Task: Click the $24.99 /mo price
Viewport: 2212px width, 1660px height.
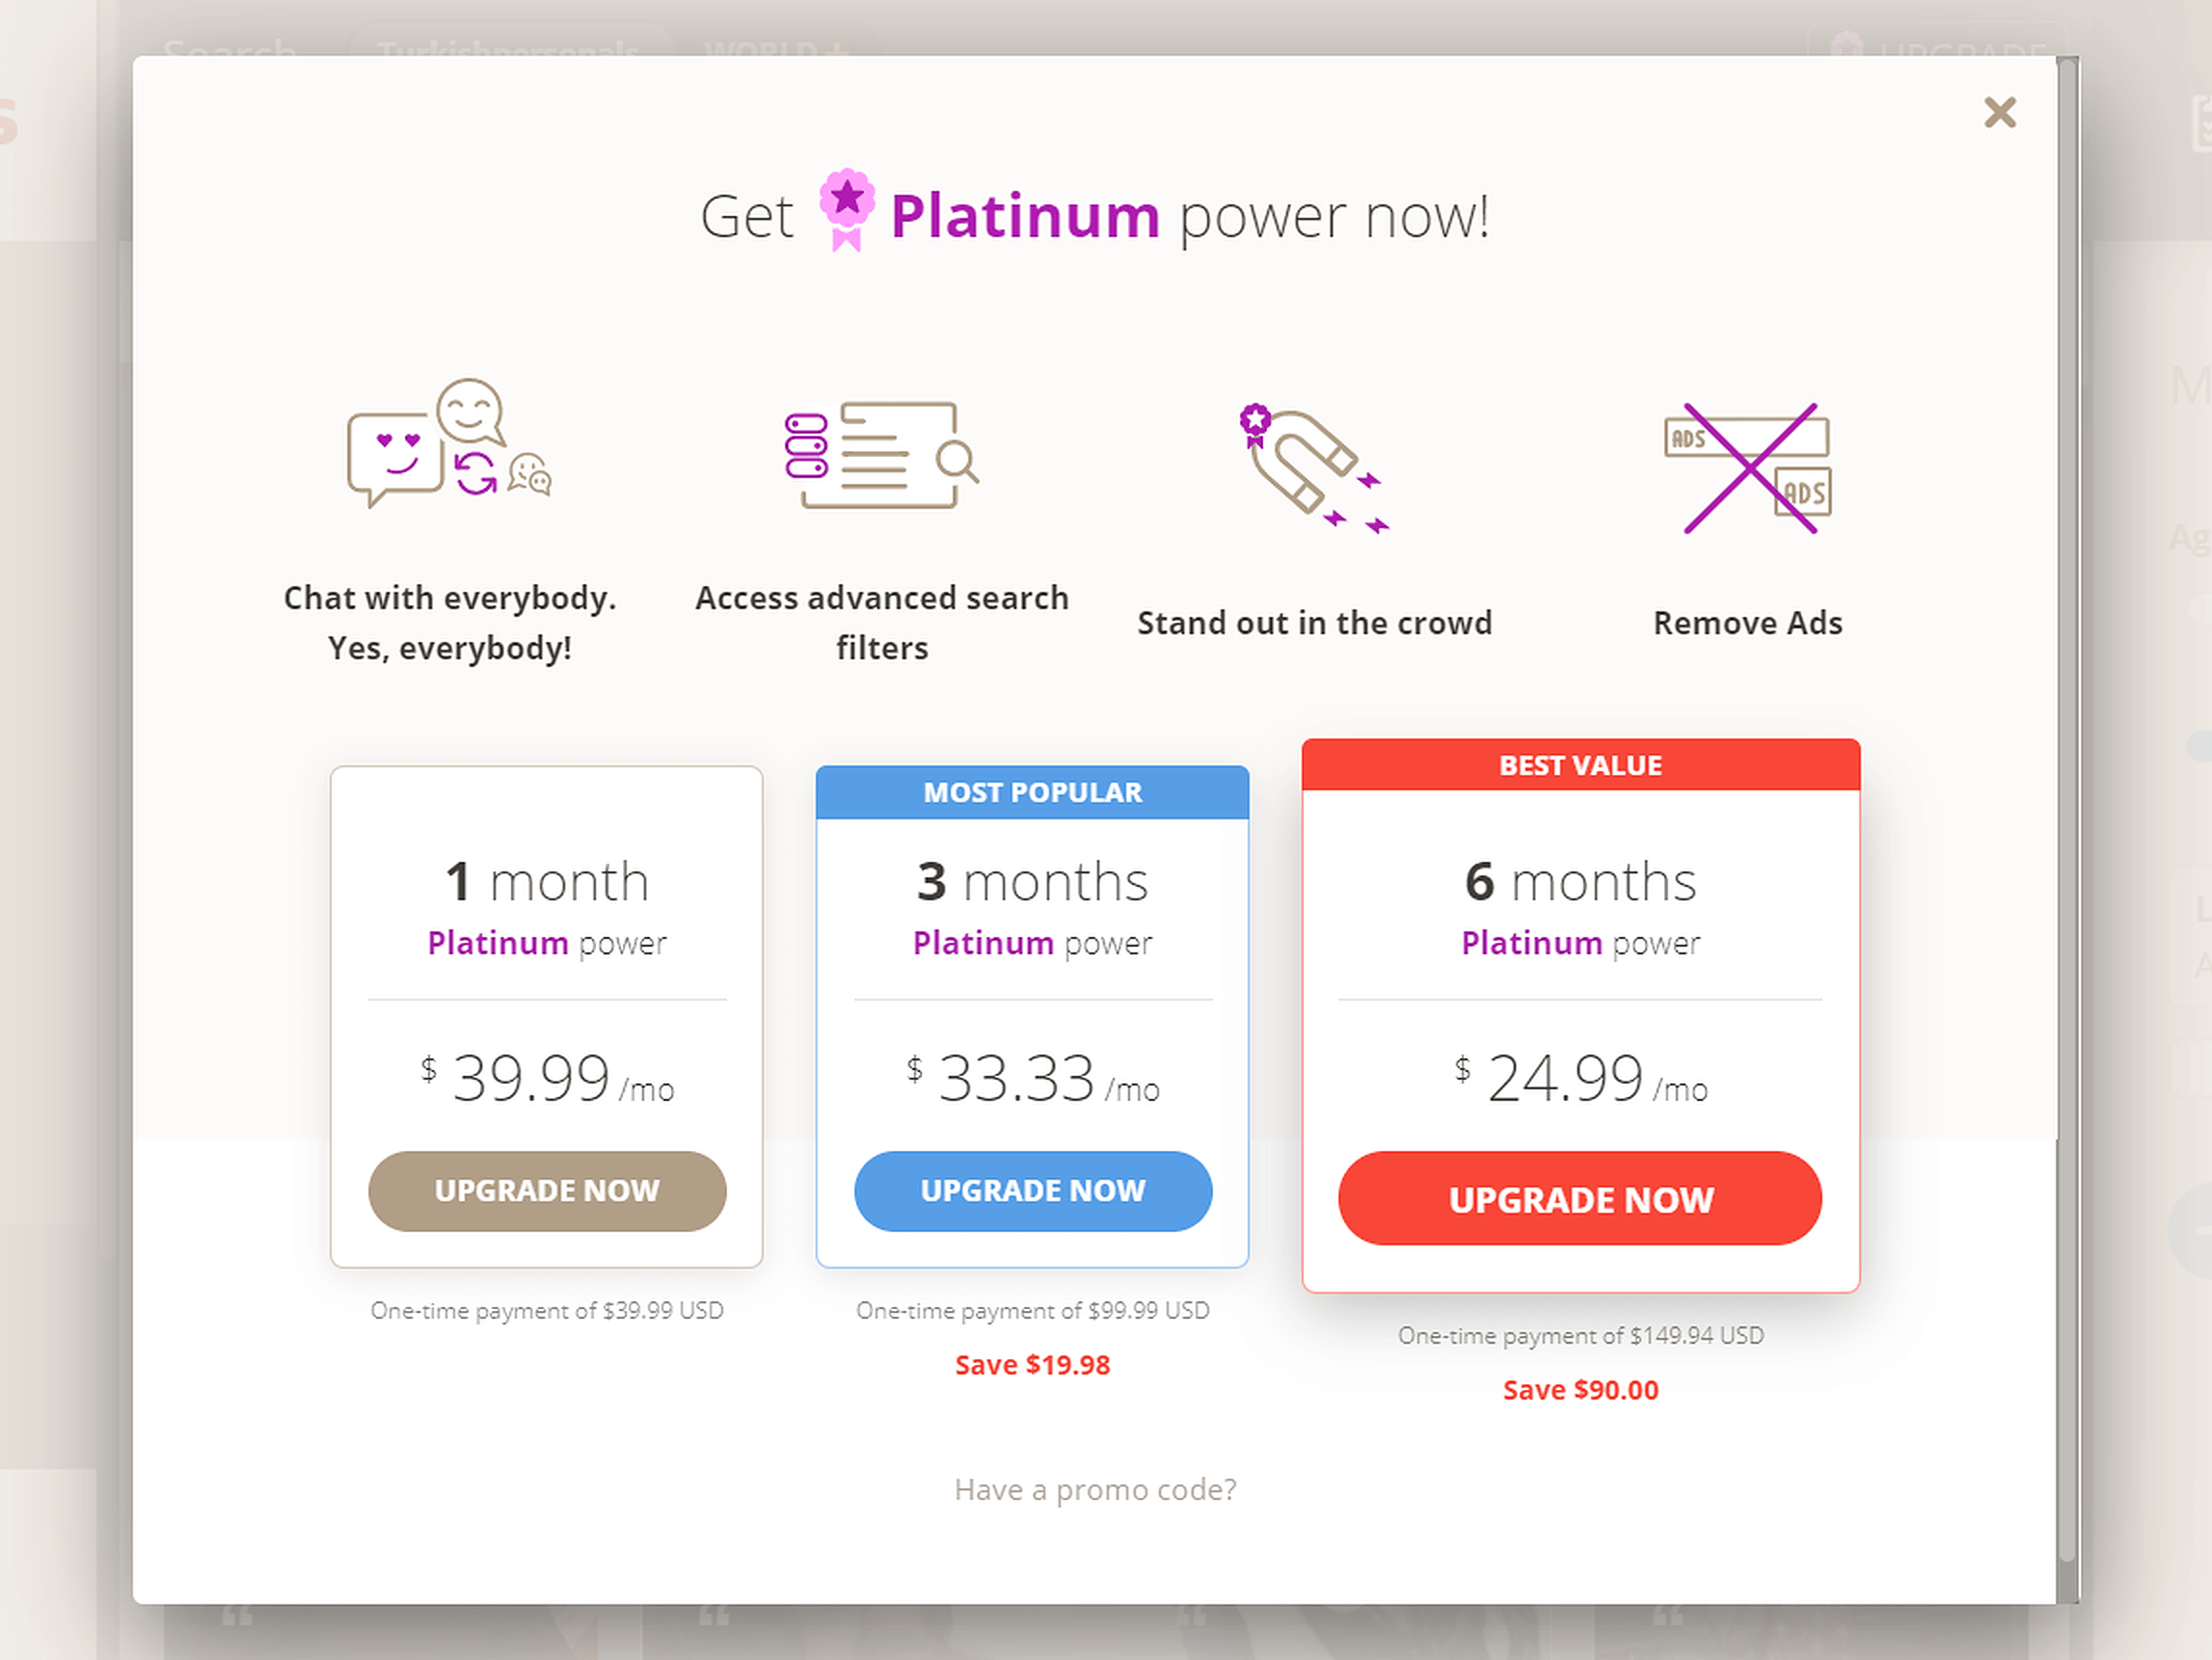Action: pos(1580,1079)
